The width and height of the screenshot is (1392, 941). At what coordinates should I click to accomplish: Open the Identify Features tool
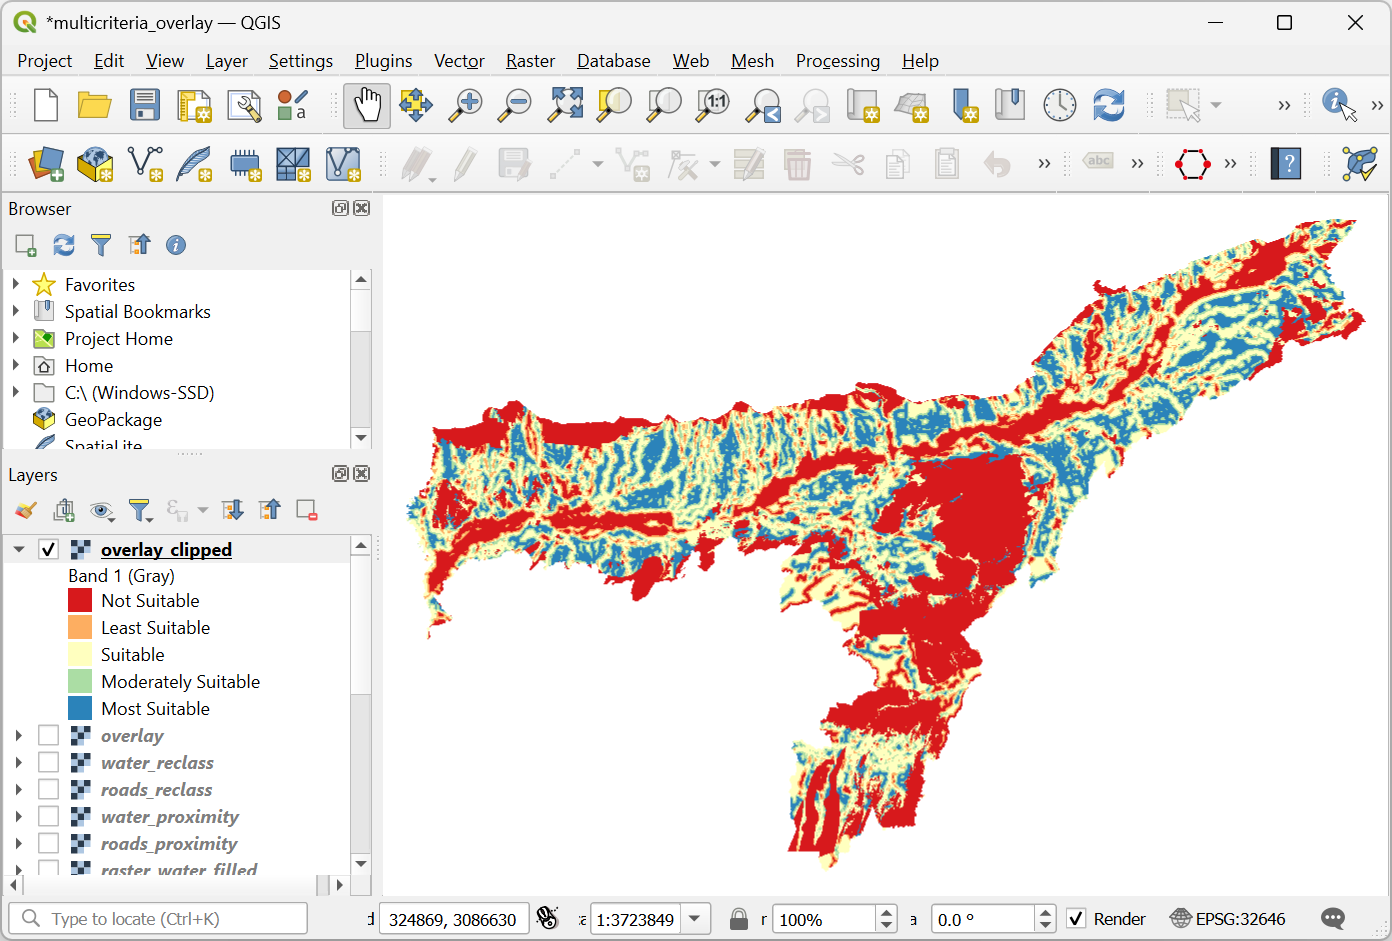[1339, 105]
